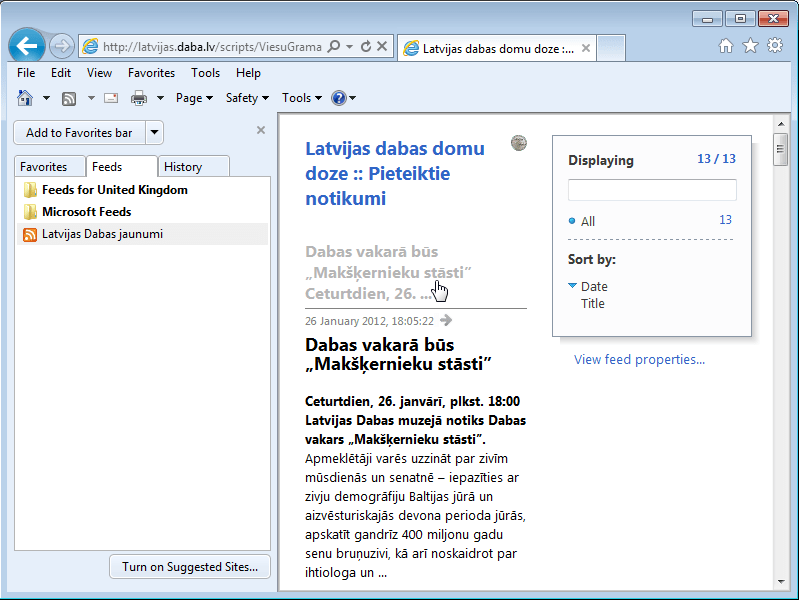Screen dimensions: 799x600
Task: Click Add to Favorites bar button
Action: pyautogui.click(x=79, y=133)
